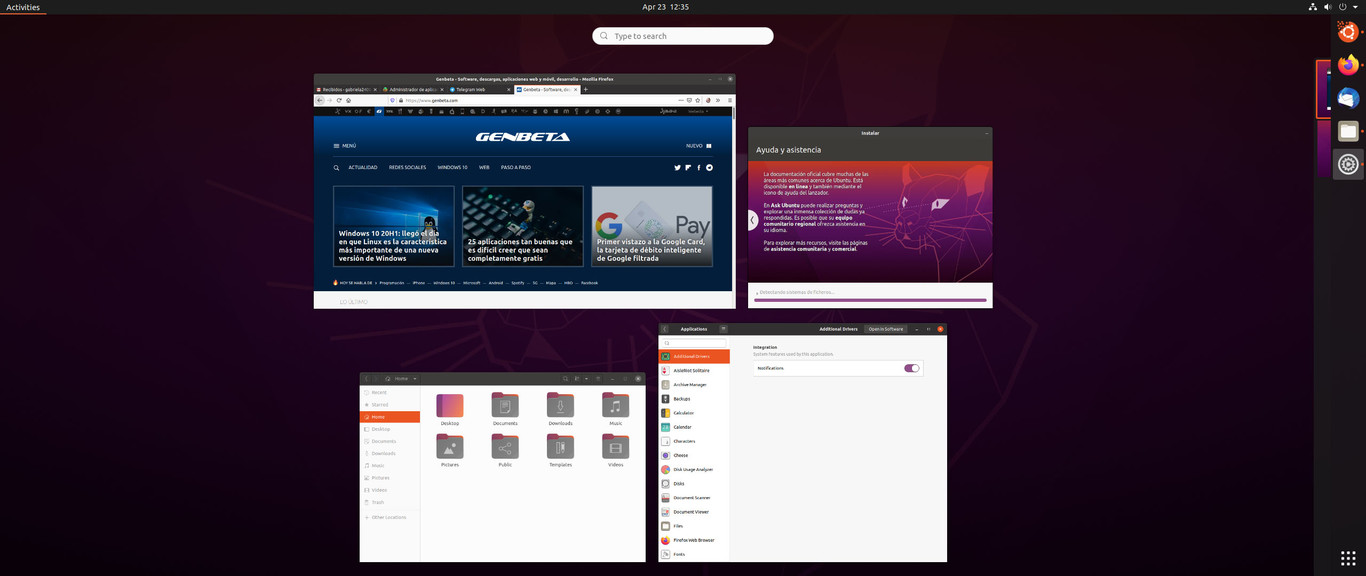
Task: Expand the installer window's side chevron
Action: 752,220
